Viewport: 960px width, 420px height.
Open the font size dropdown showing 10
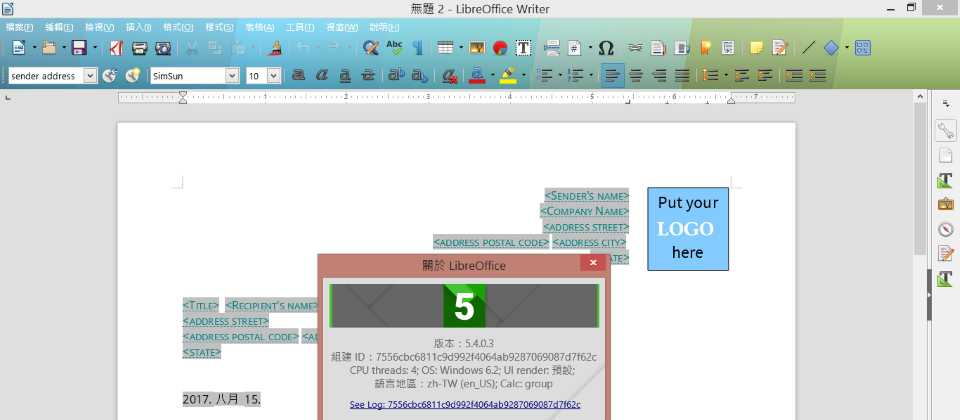tap(273, 75)
